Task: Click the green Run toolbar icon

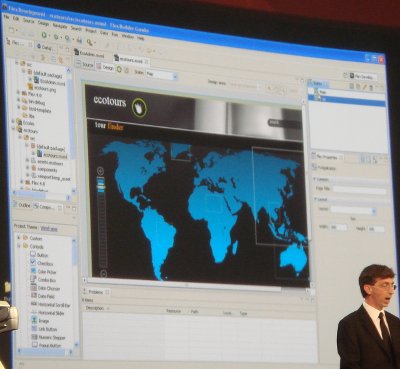Action: pos(44,35)
